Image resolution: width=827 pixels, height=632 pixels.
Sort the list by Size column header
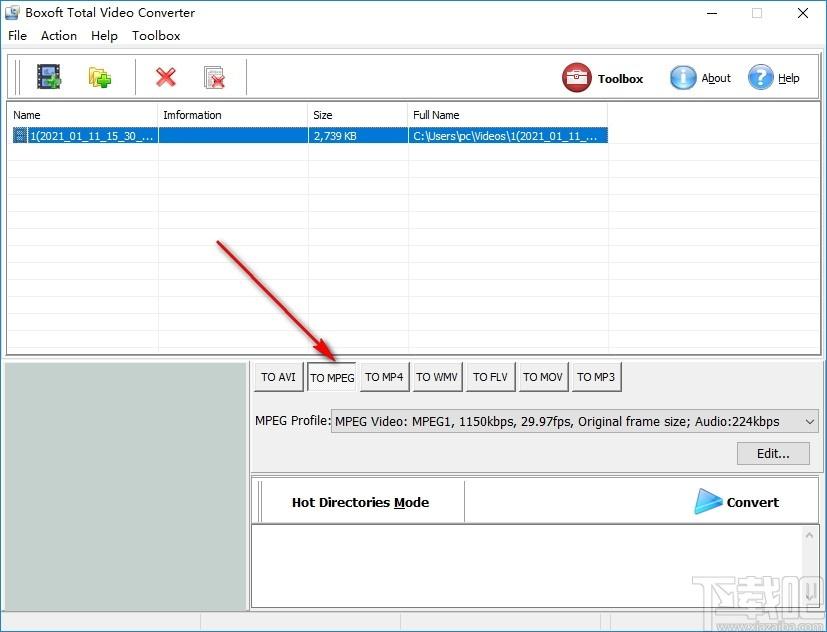click(x=357, y=115)
